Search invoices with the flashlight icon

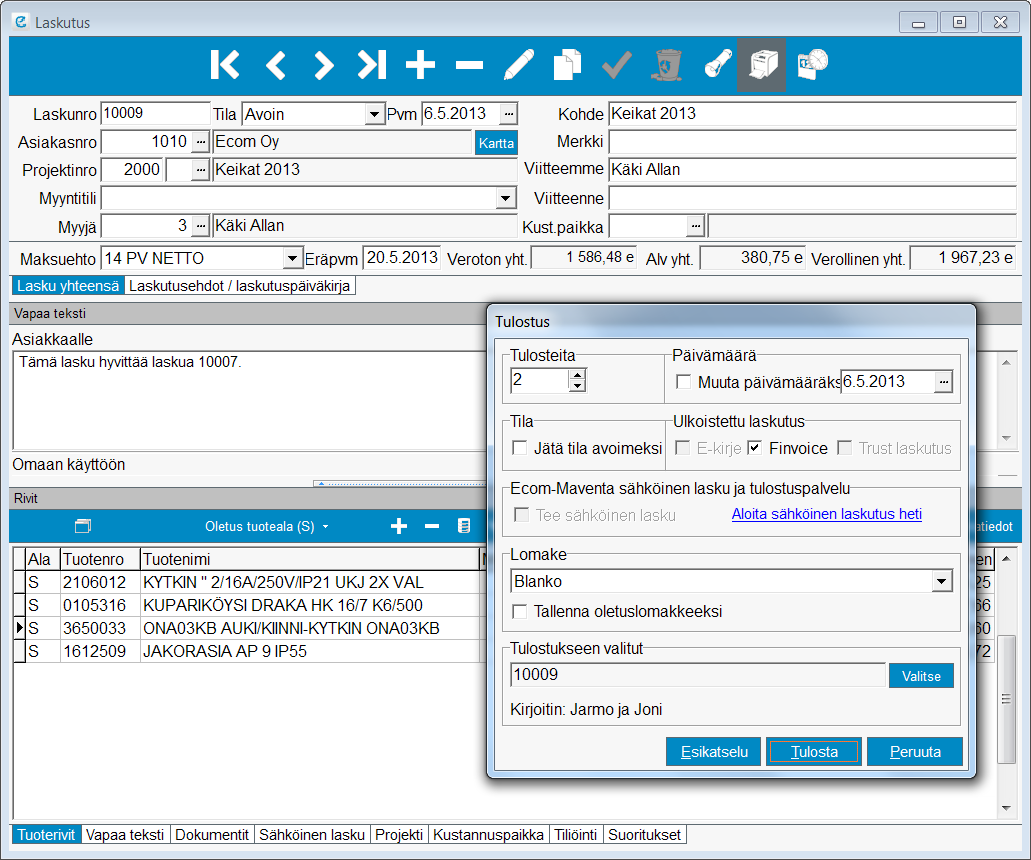pyautogui.click(x=717, y=65)
